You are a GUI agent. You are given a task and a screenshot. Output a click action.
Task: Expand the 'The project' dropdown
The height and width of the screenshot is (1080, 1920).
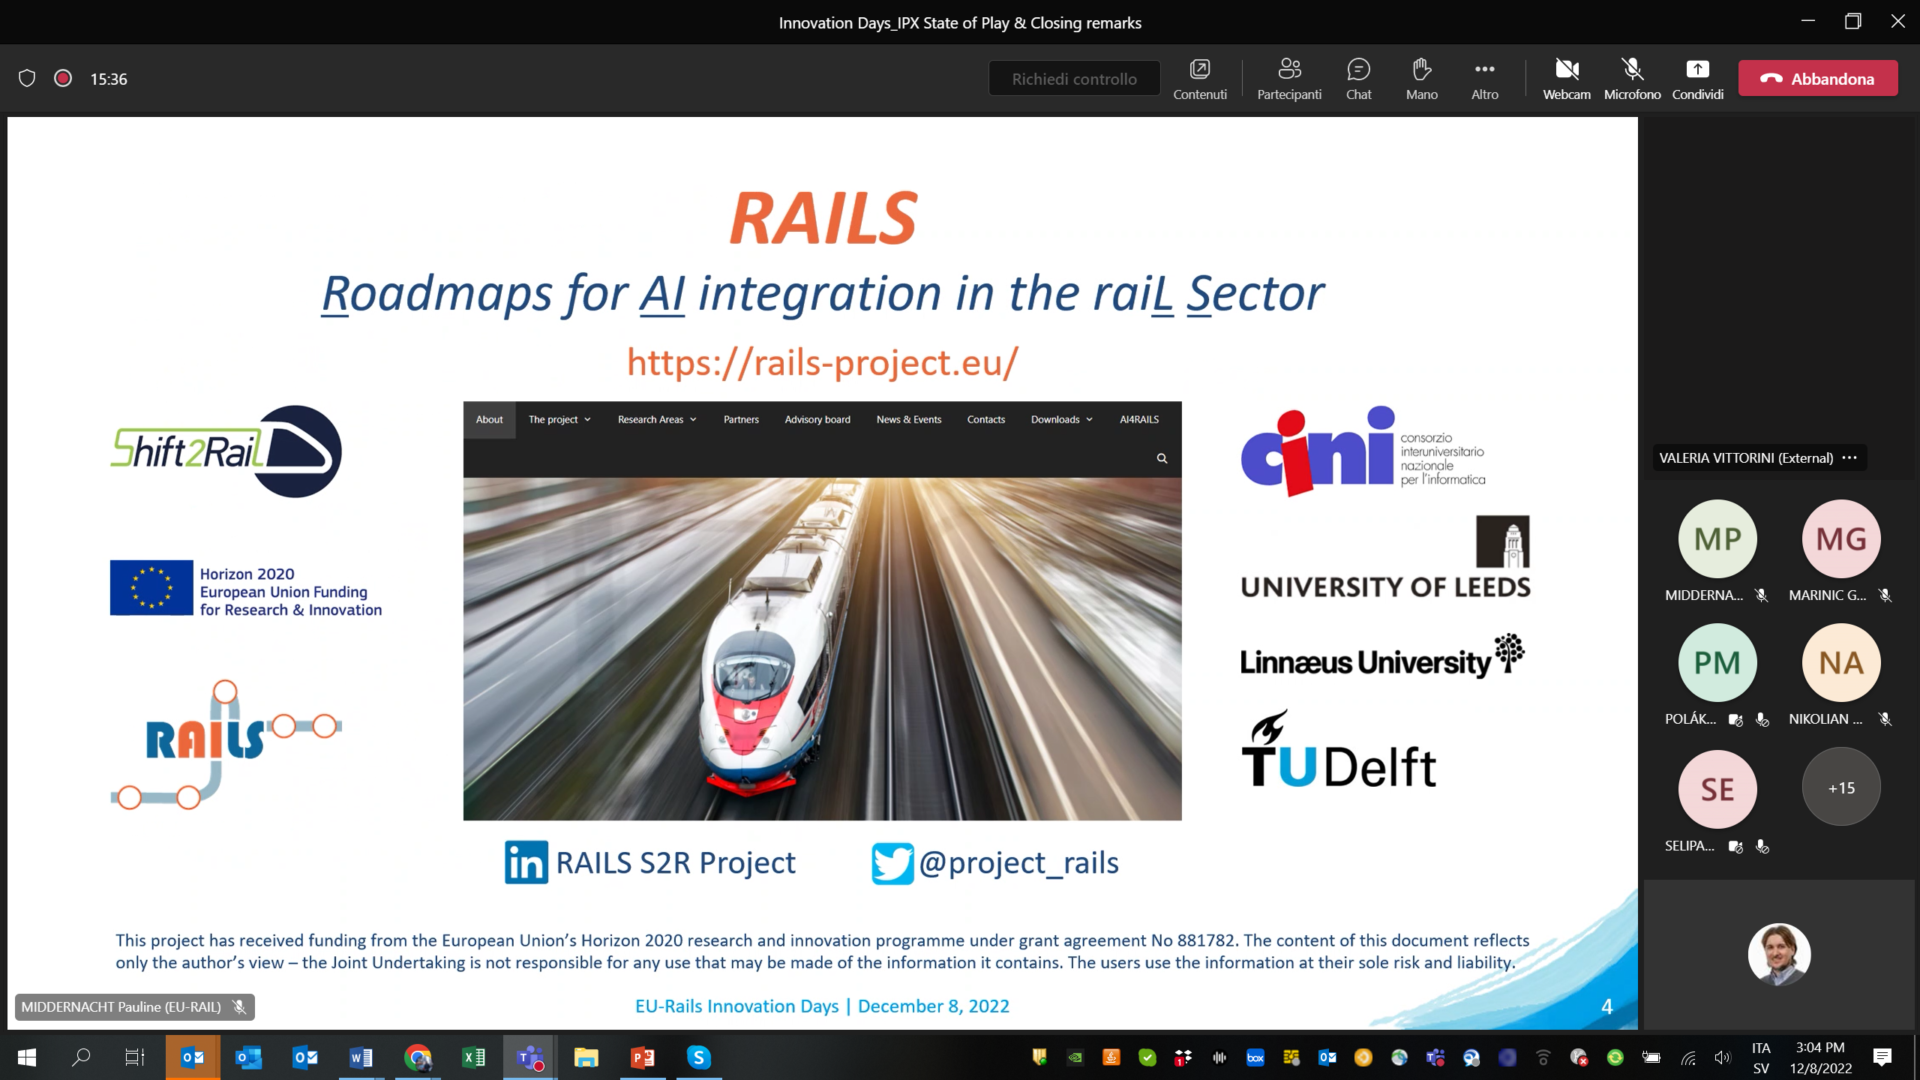(x=558, y=419)
